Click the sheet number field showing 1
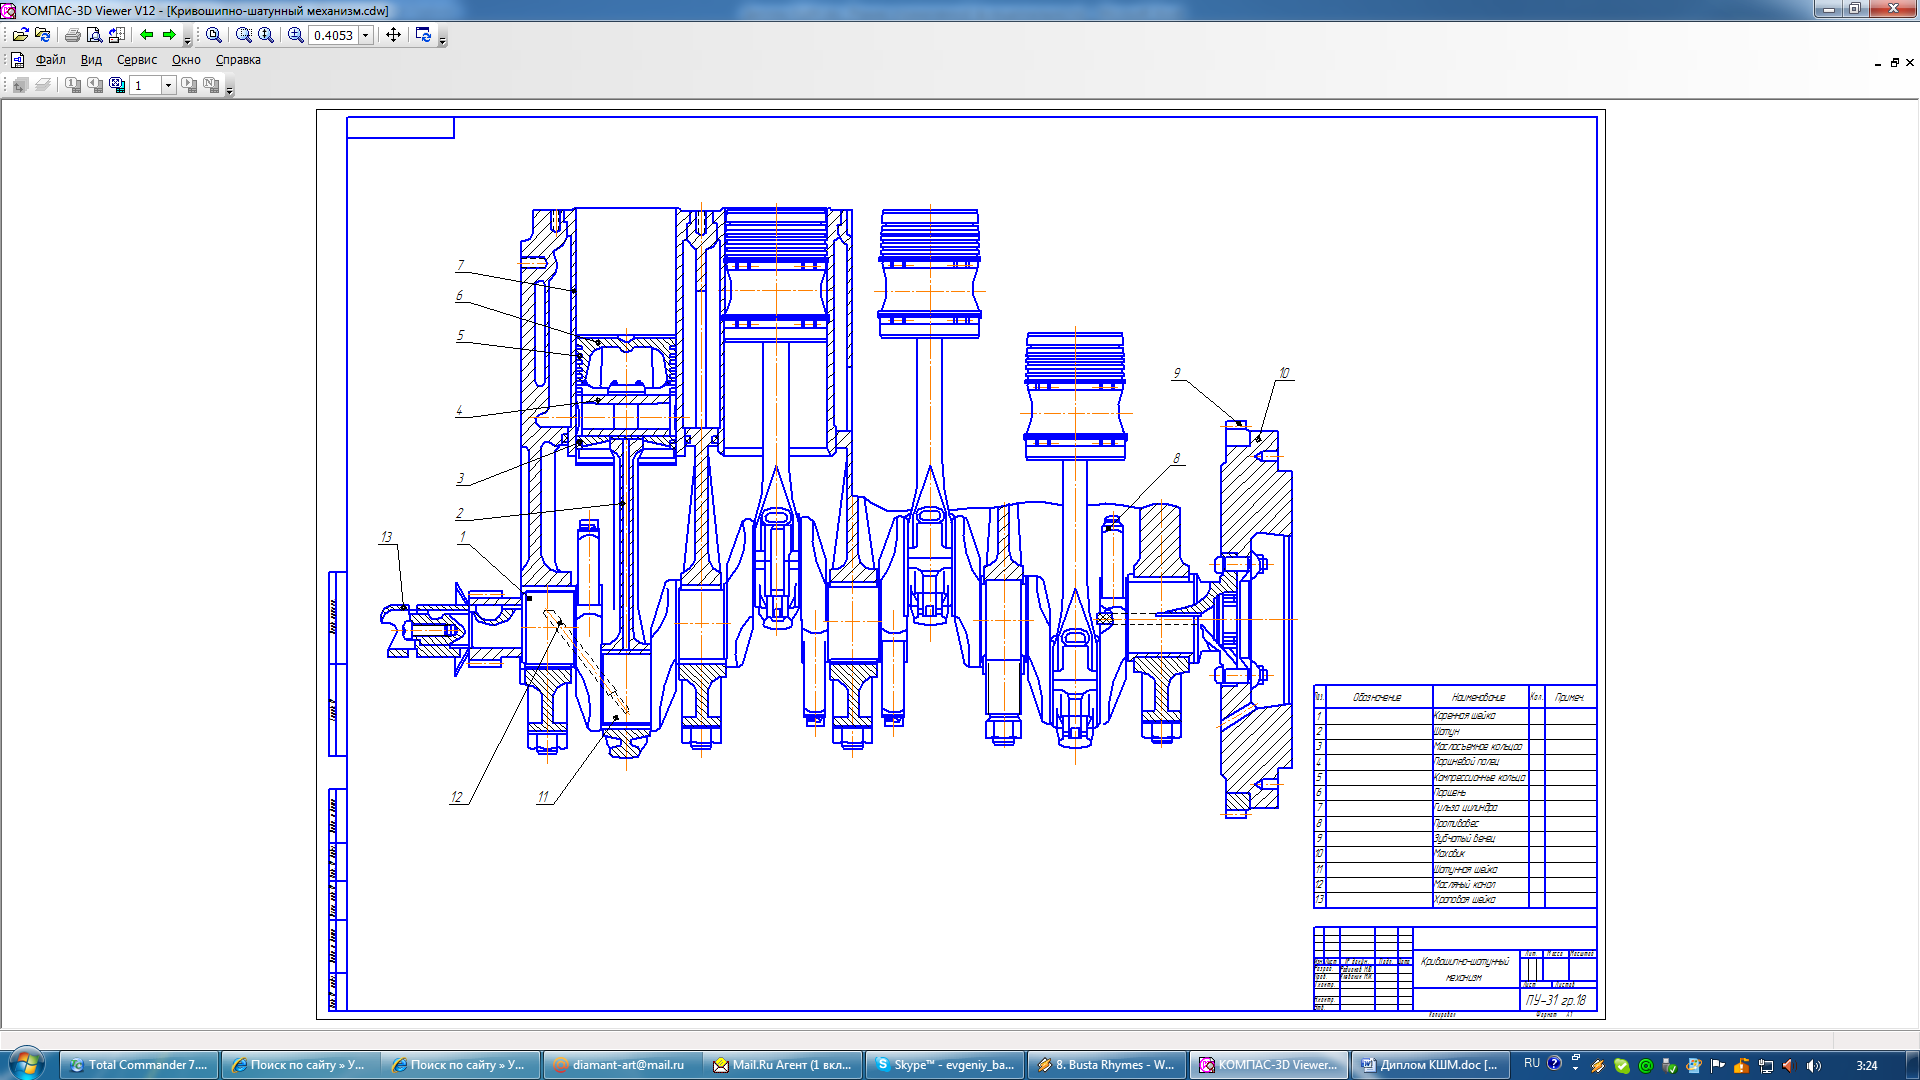This screenshot has height=1080, width=1920. pos(146,86)
